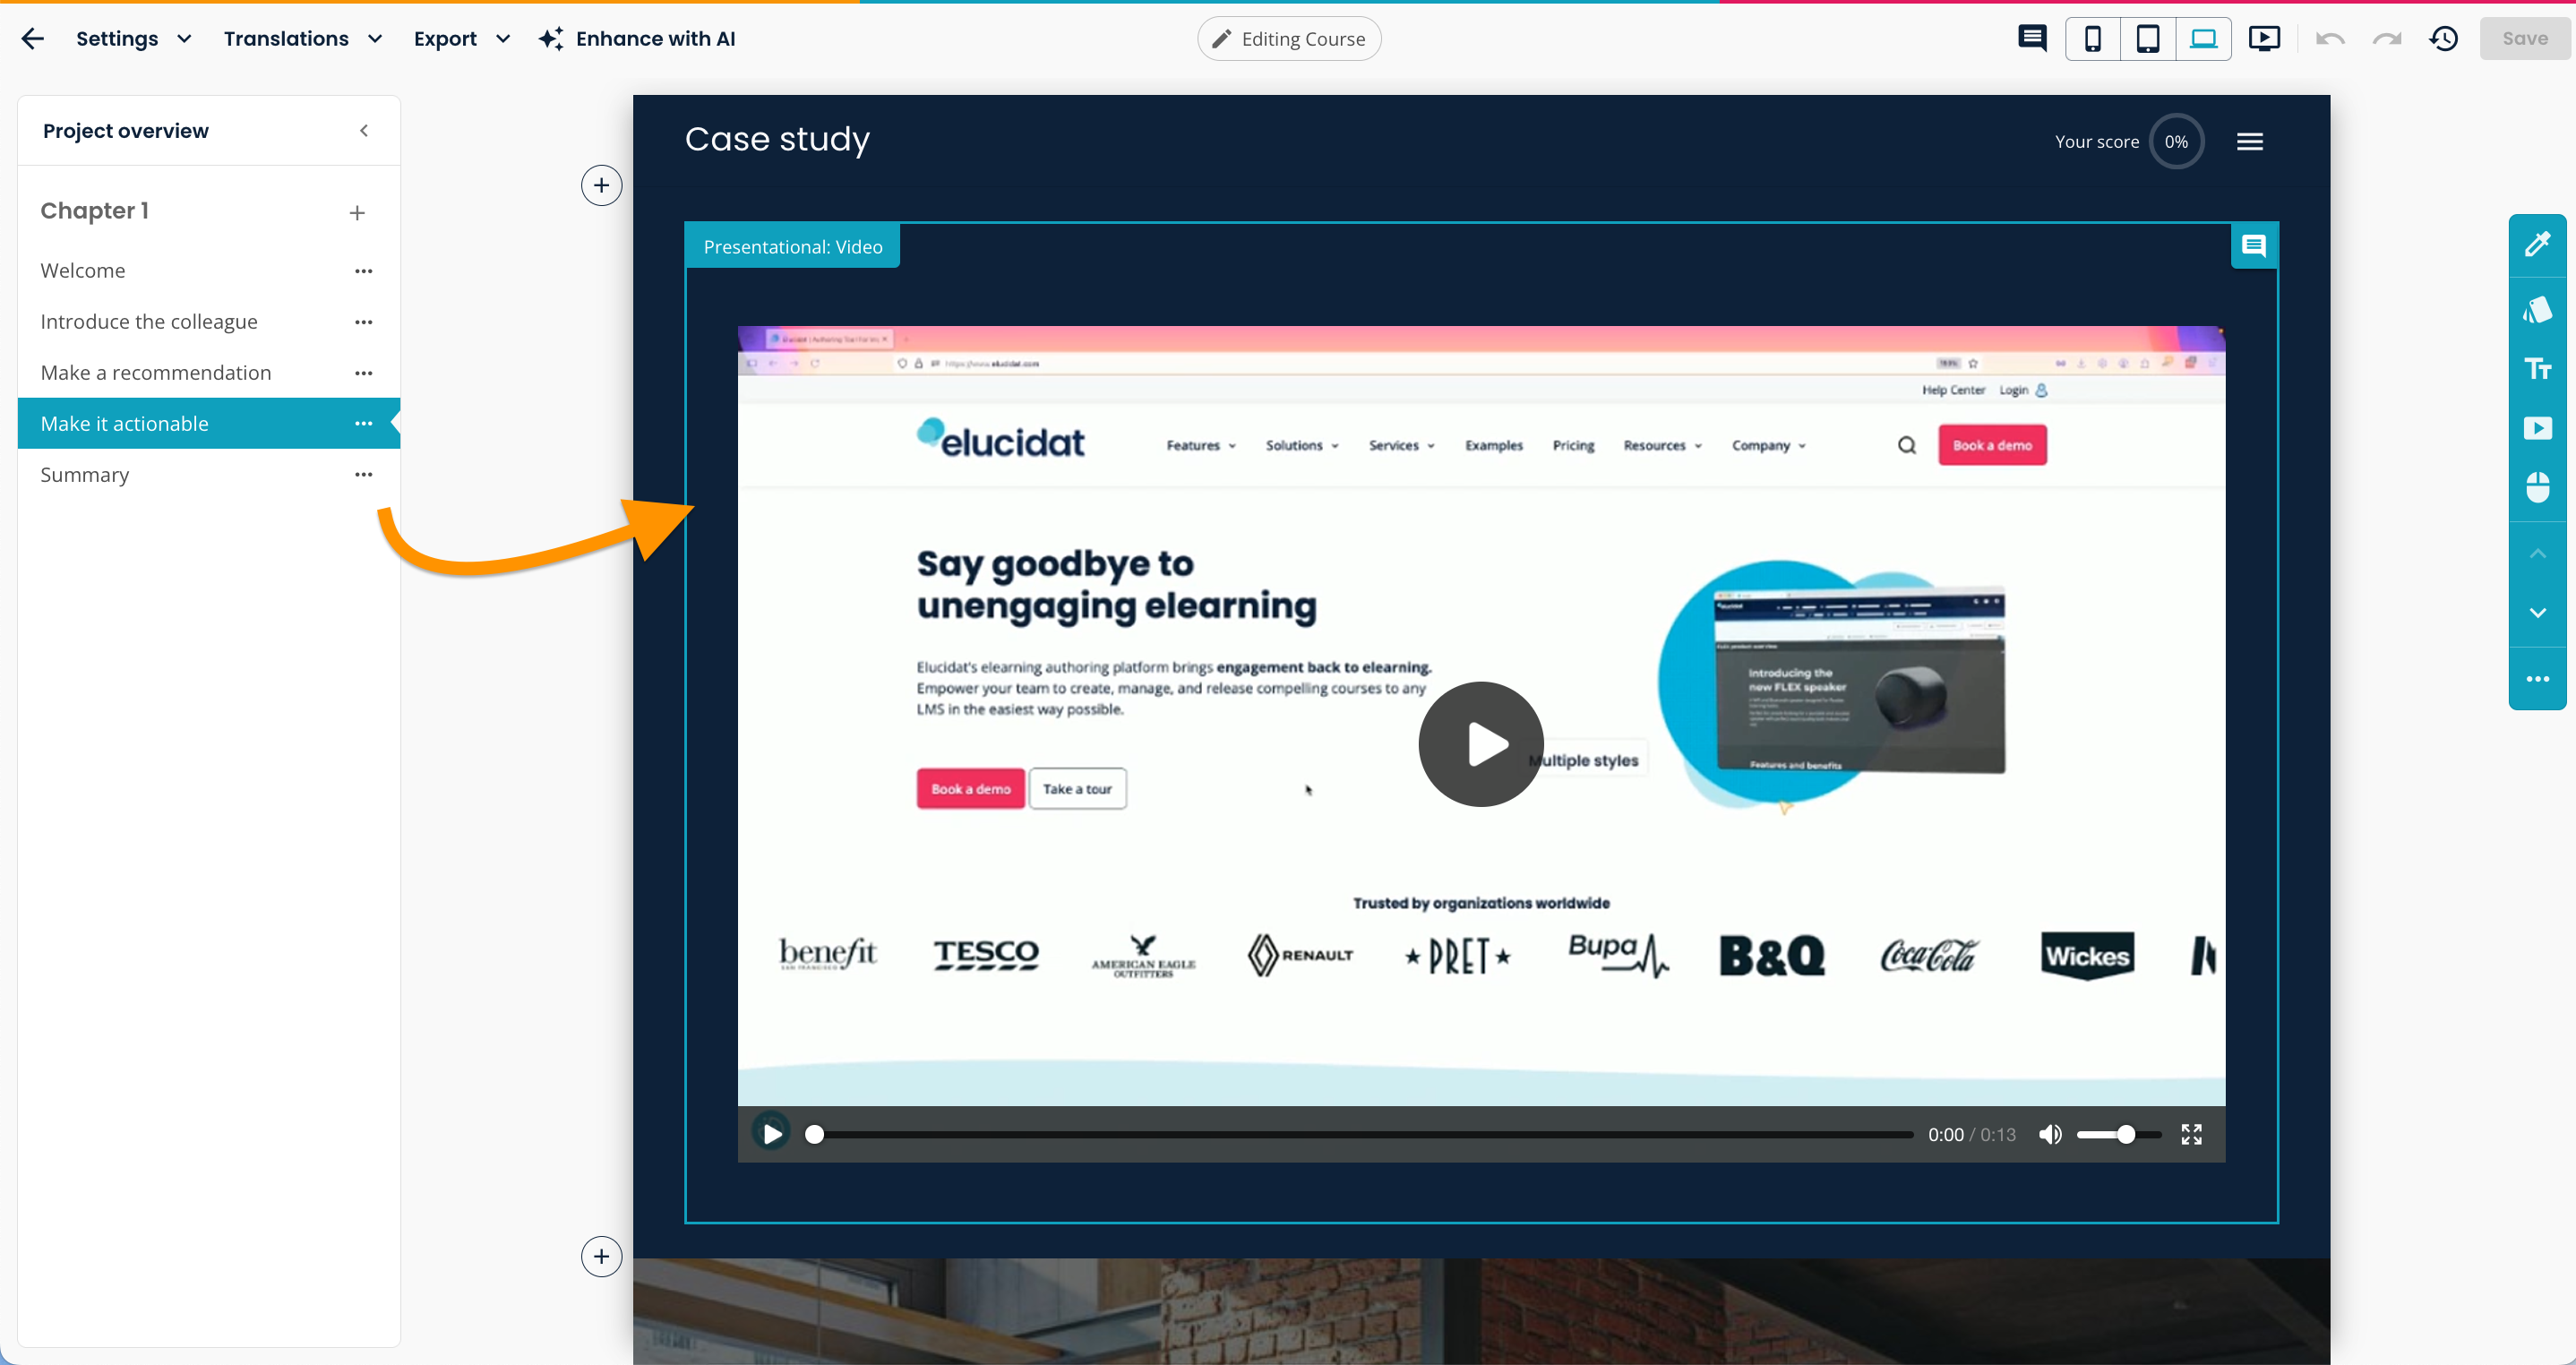The image size is (2576, 1365).
Task: Open the mouse interaction icon in side toolbar
Action: (x=2538, y=488)
